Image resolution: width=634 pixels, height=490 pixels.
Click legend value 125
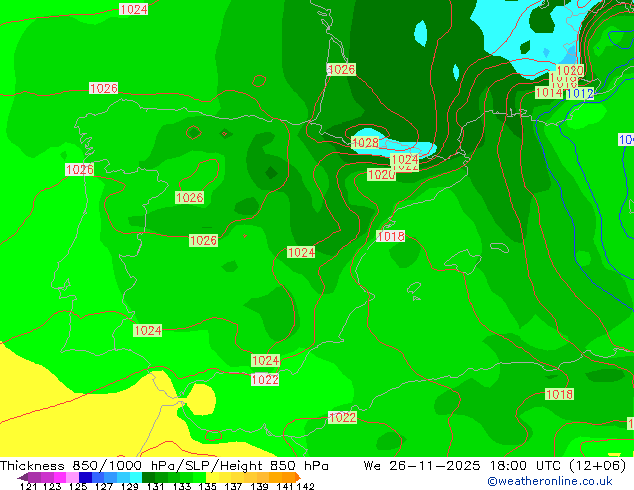tap(78, 486)
